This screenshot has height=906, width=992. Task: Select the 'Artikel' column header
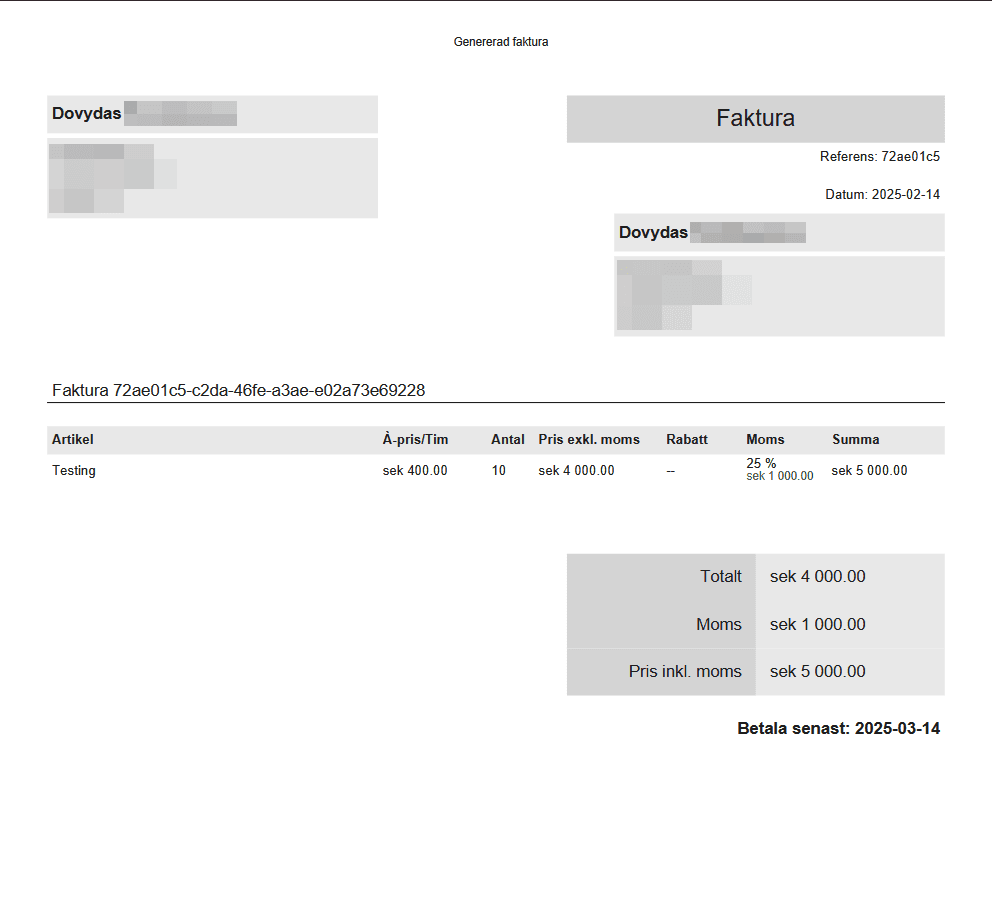click(72, 439)
